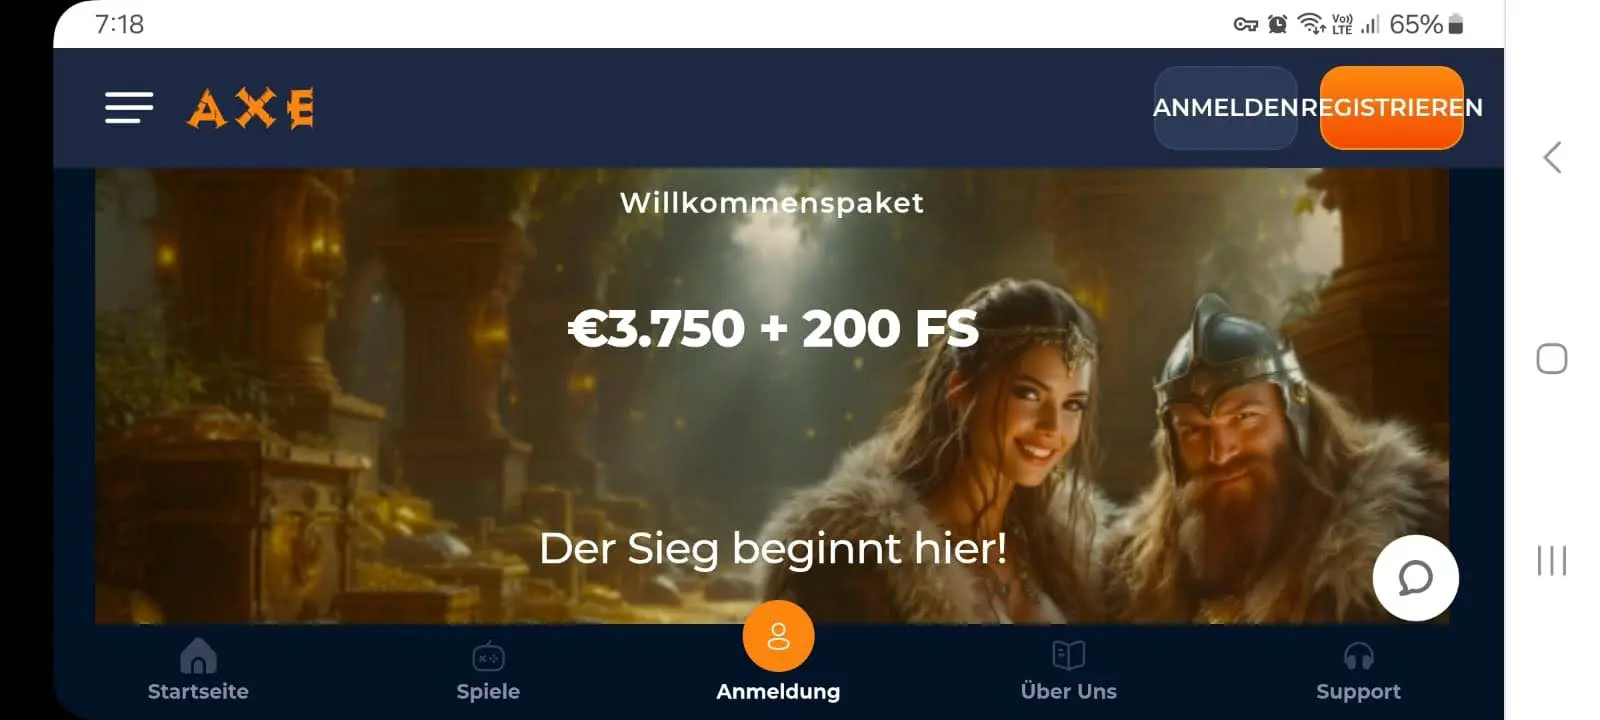Switch to the Spiele tab label

click(488, 692)
